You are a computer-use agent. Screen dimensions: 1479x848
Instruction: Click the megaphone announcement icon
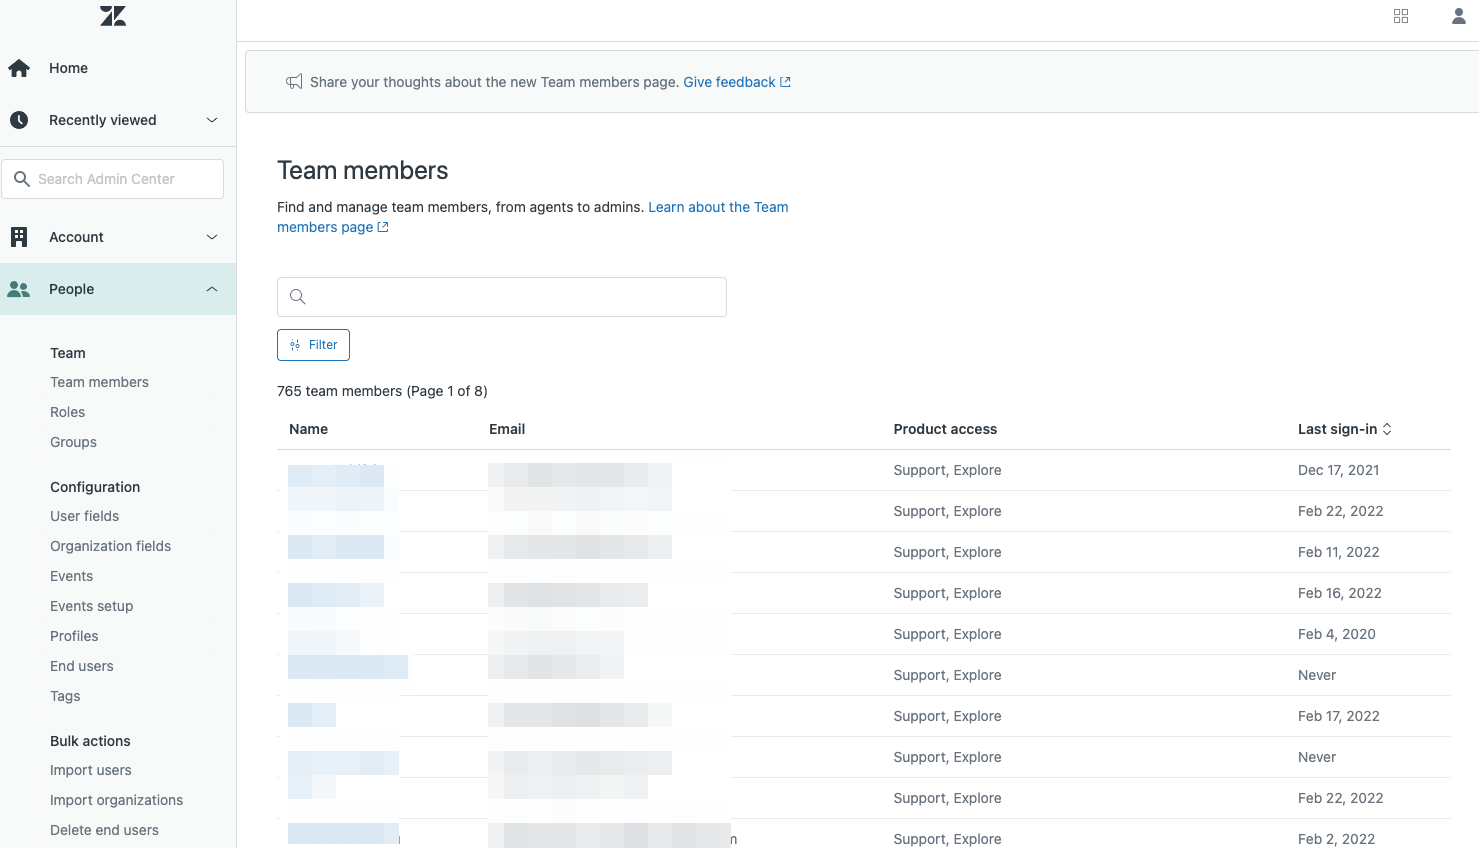[x=294, y=82]
